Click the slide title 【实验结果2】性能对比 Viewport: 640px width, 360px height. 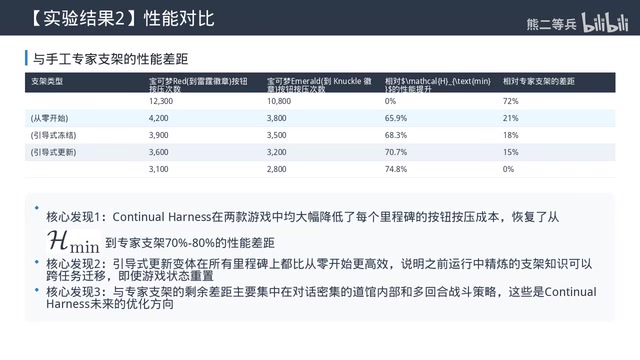[x=122, y=18]
